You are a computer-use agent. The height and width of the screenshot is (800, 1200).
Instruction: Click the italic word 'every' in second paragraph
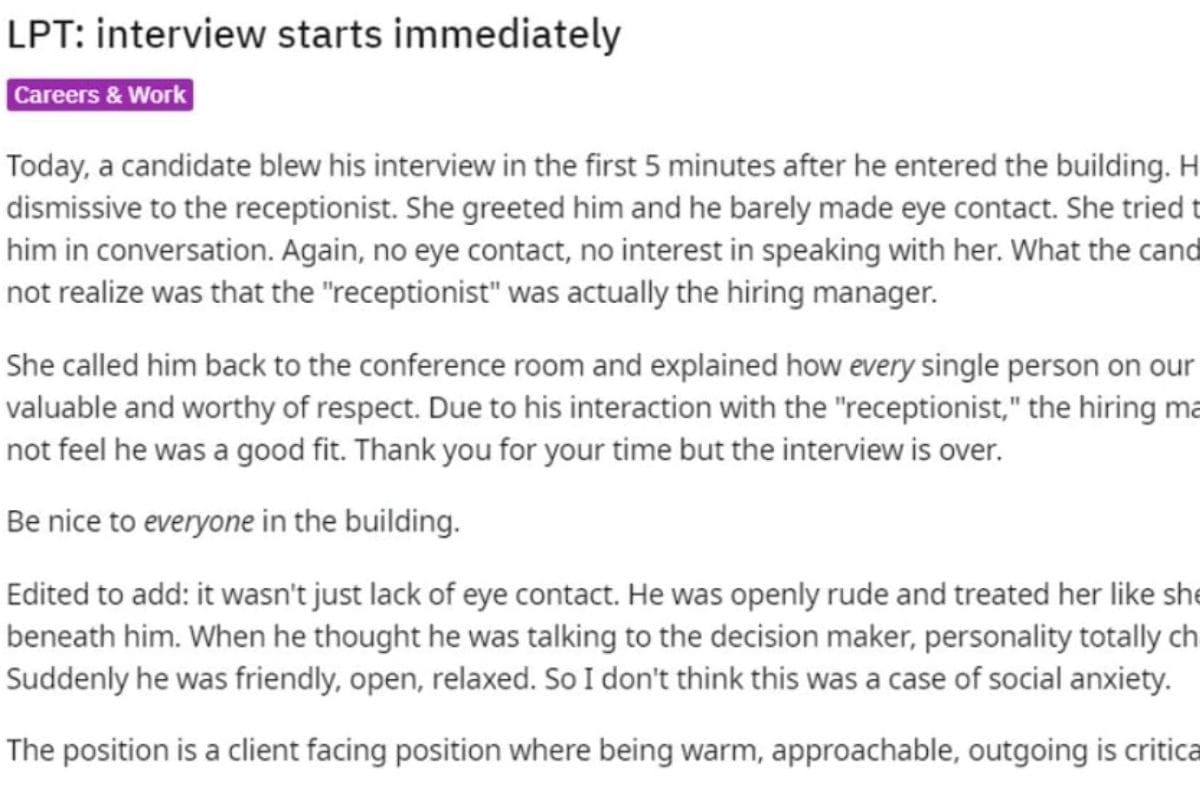click(881, 366)
